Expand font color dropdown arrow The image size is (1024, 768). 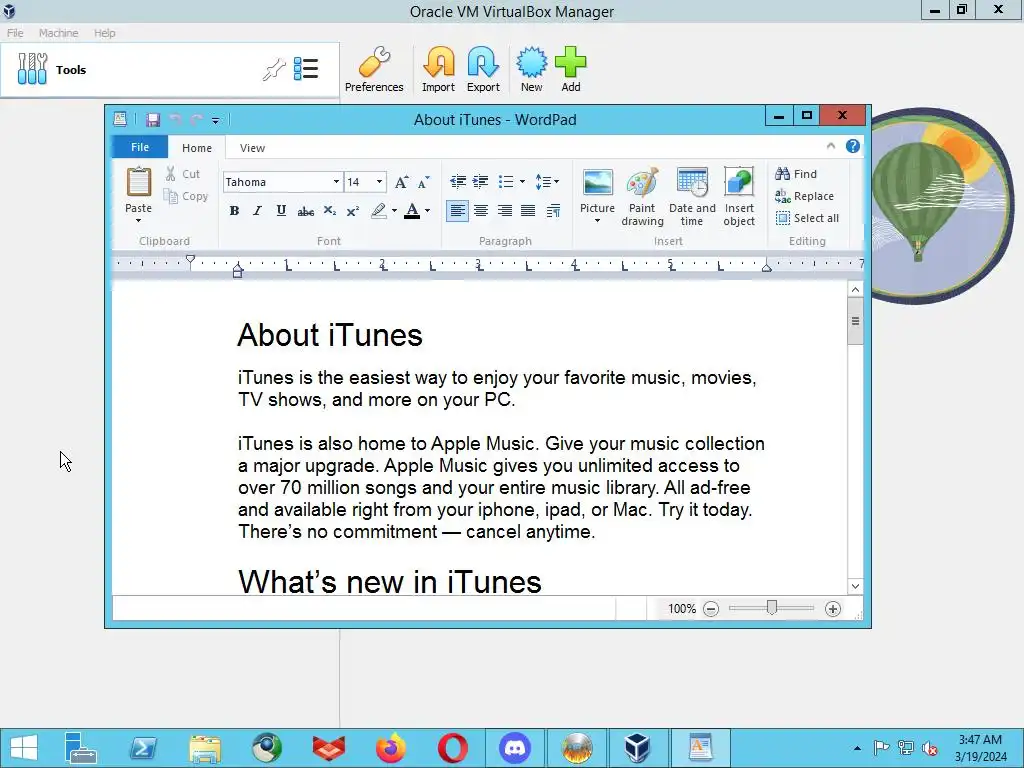point(428,210)
